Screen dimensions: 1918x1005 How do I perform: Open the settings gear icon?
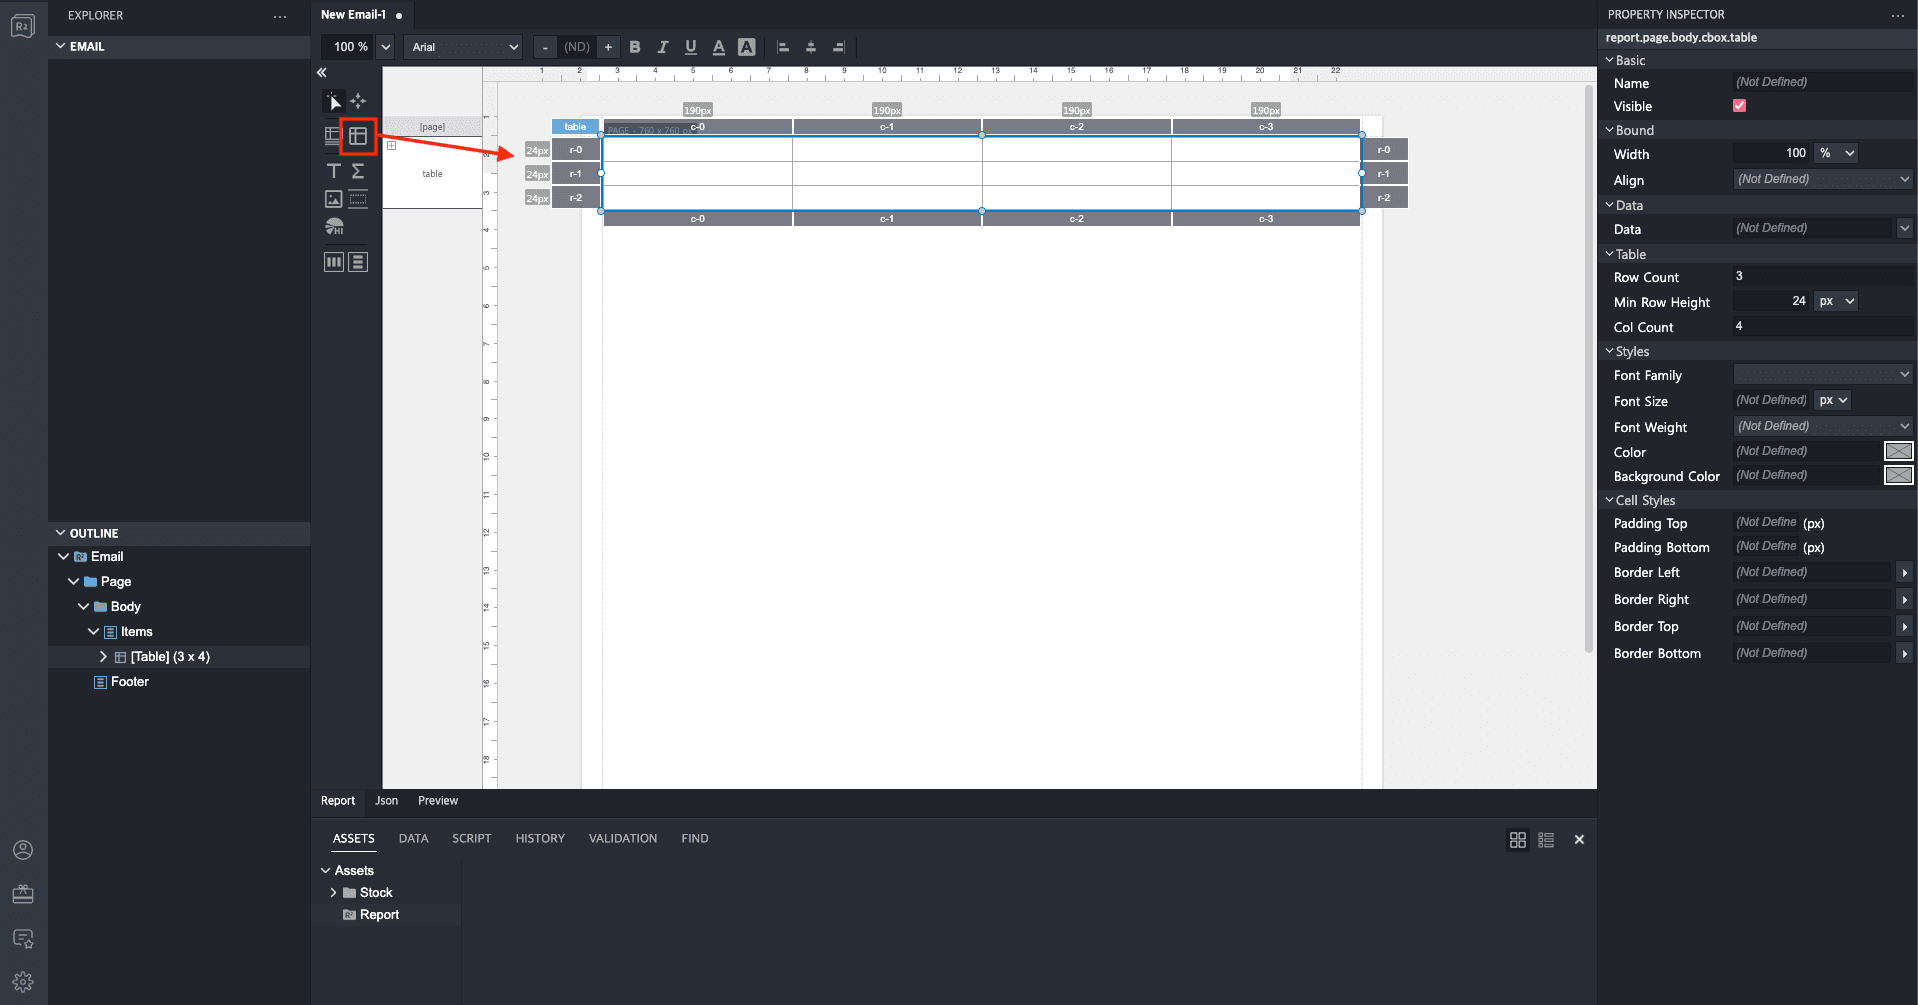(x=23, y=982)
